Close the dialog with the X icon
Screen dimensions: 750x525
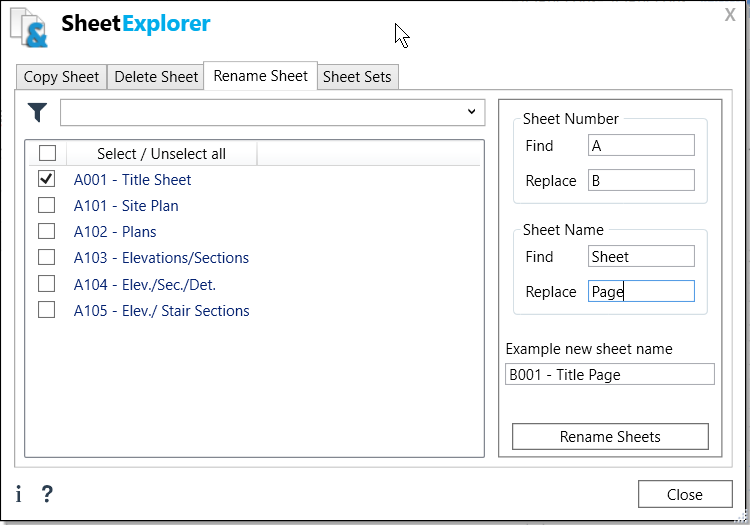tap(730, 15)
